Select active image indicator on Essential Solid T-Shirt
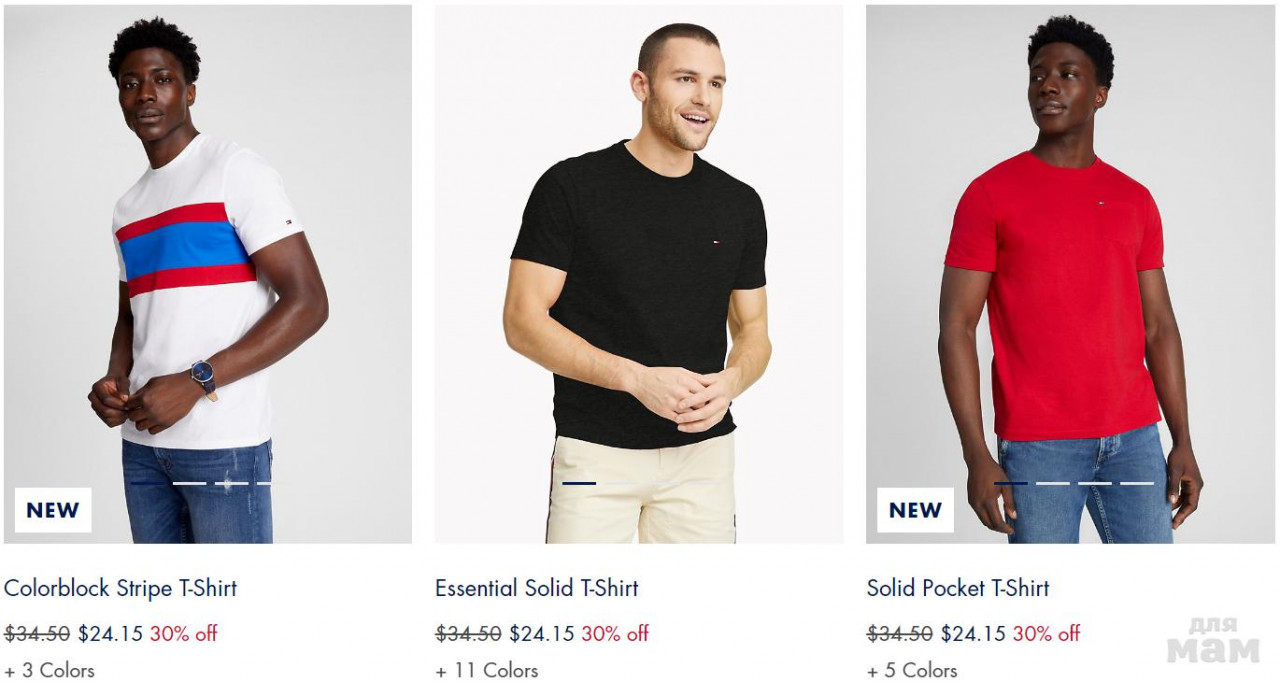This screenshot has width=1280, height=682. pyautogui.click(x=579, y=483)
